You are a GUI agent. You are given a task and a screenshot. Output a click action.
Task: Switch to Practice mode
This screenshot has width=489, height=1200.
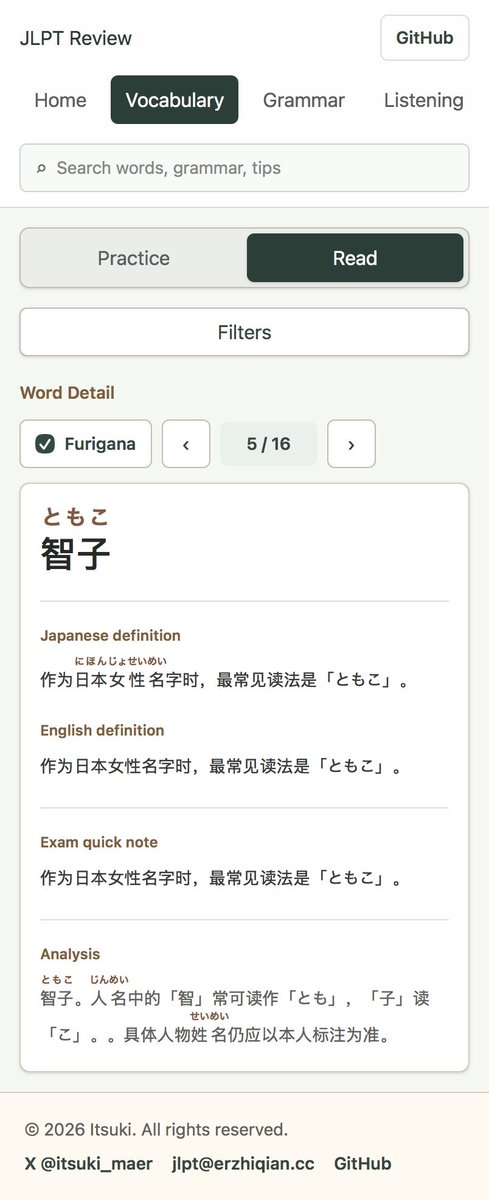[133, 258]
